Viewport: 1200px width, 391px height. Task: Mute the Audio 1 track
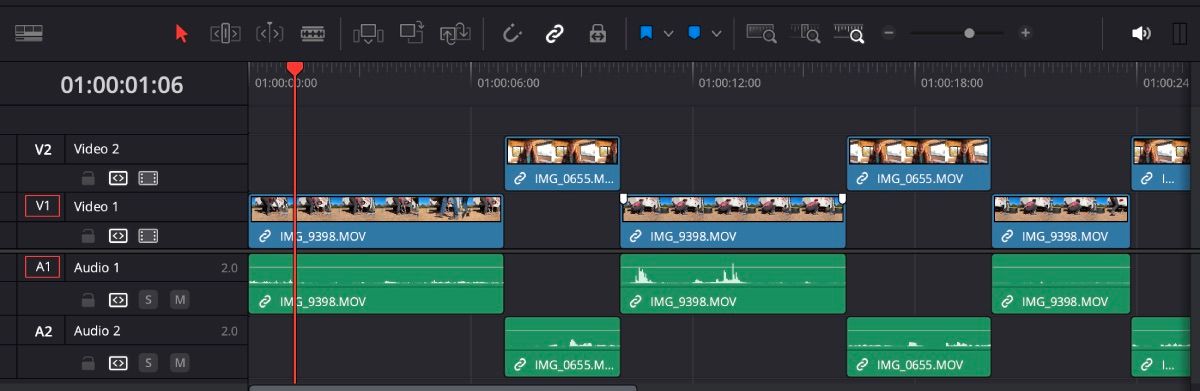point(179,299)
